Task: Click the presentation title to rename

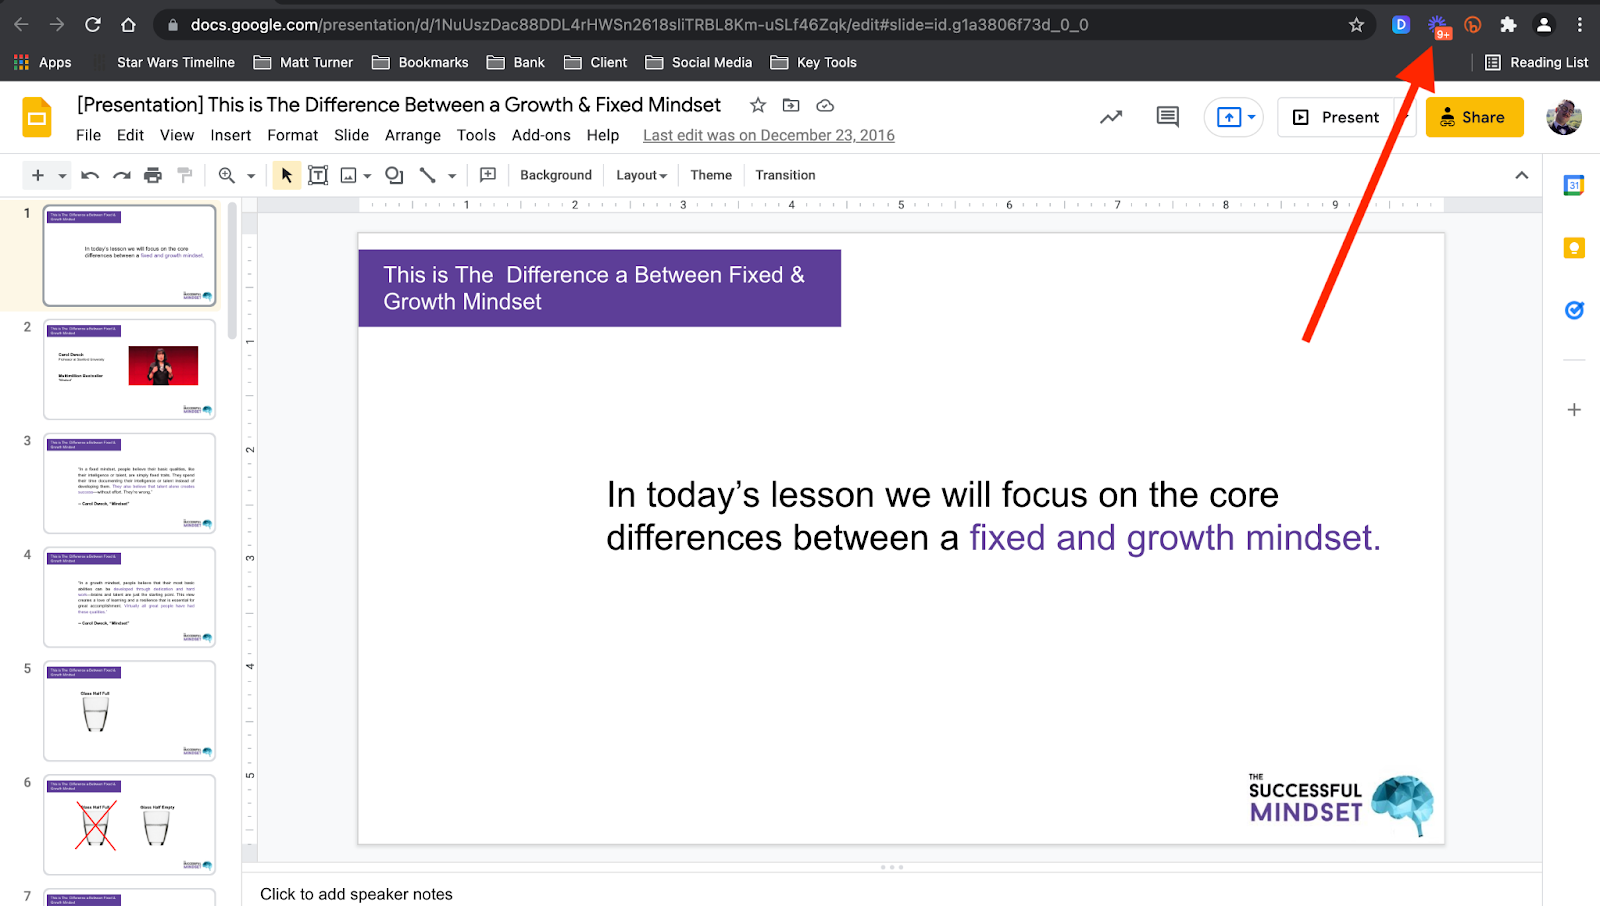Action: (399, 105)
